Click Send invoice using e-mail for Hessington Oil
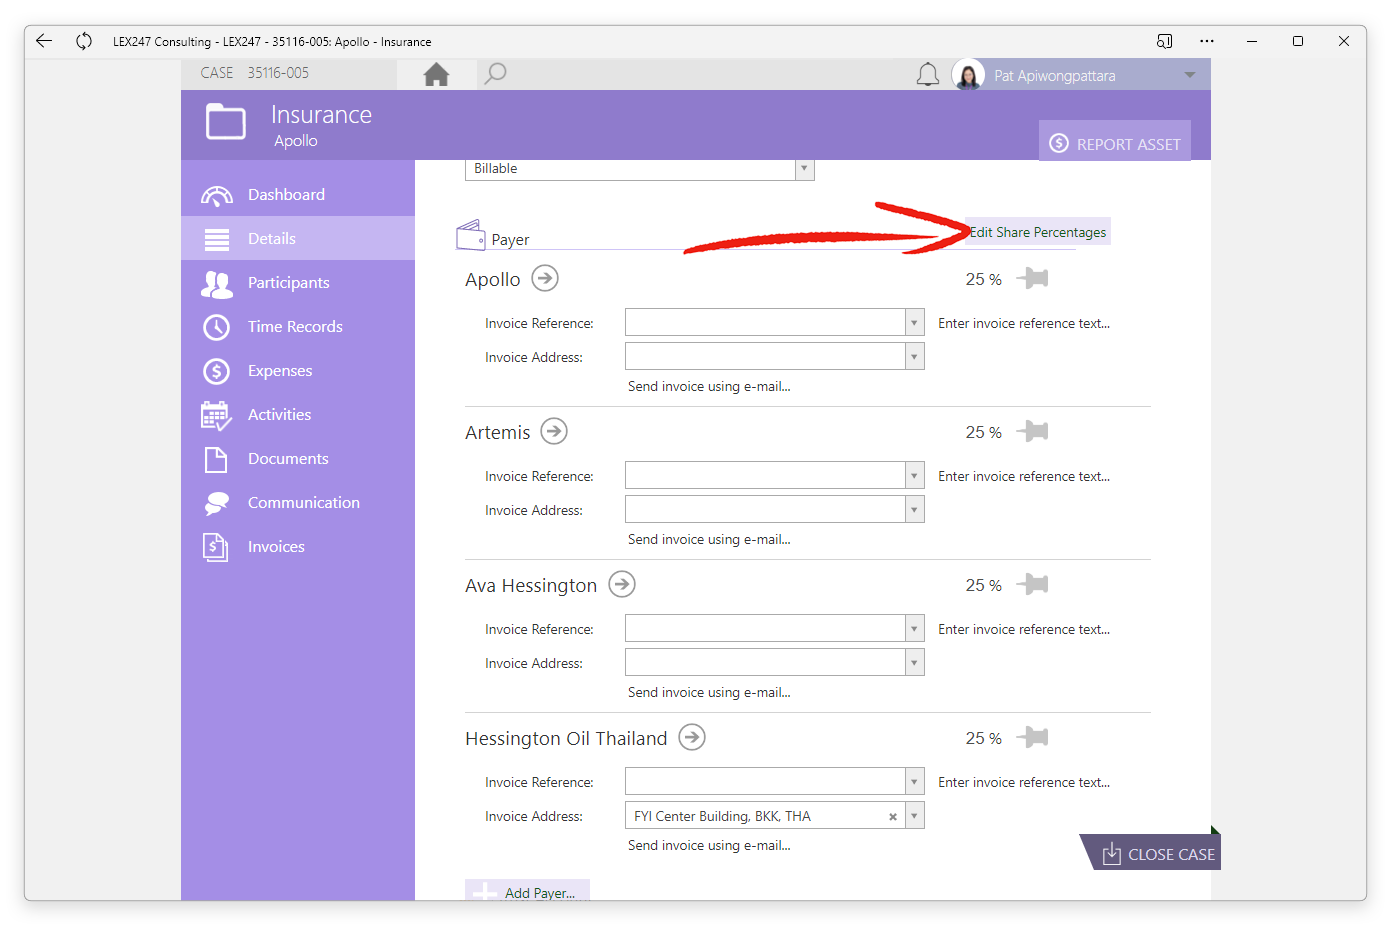1390x925 pixels. (x=709, y=845)
